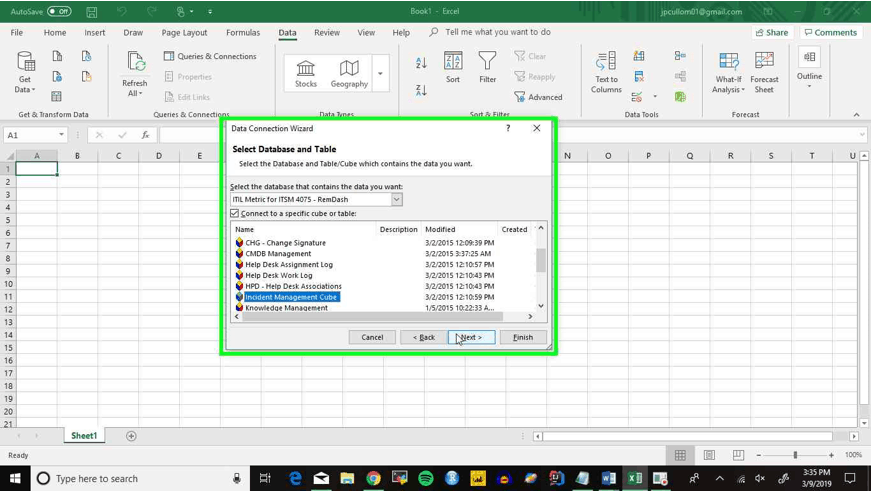Select CMDB Management in the list

click(278, 254)
